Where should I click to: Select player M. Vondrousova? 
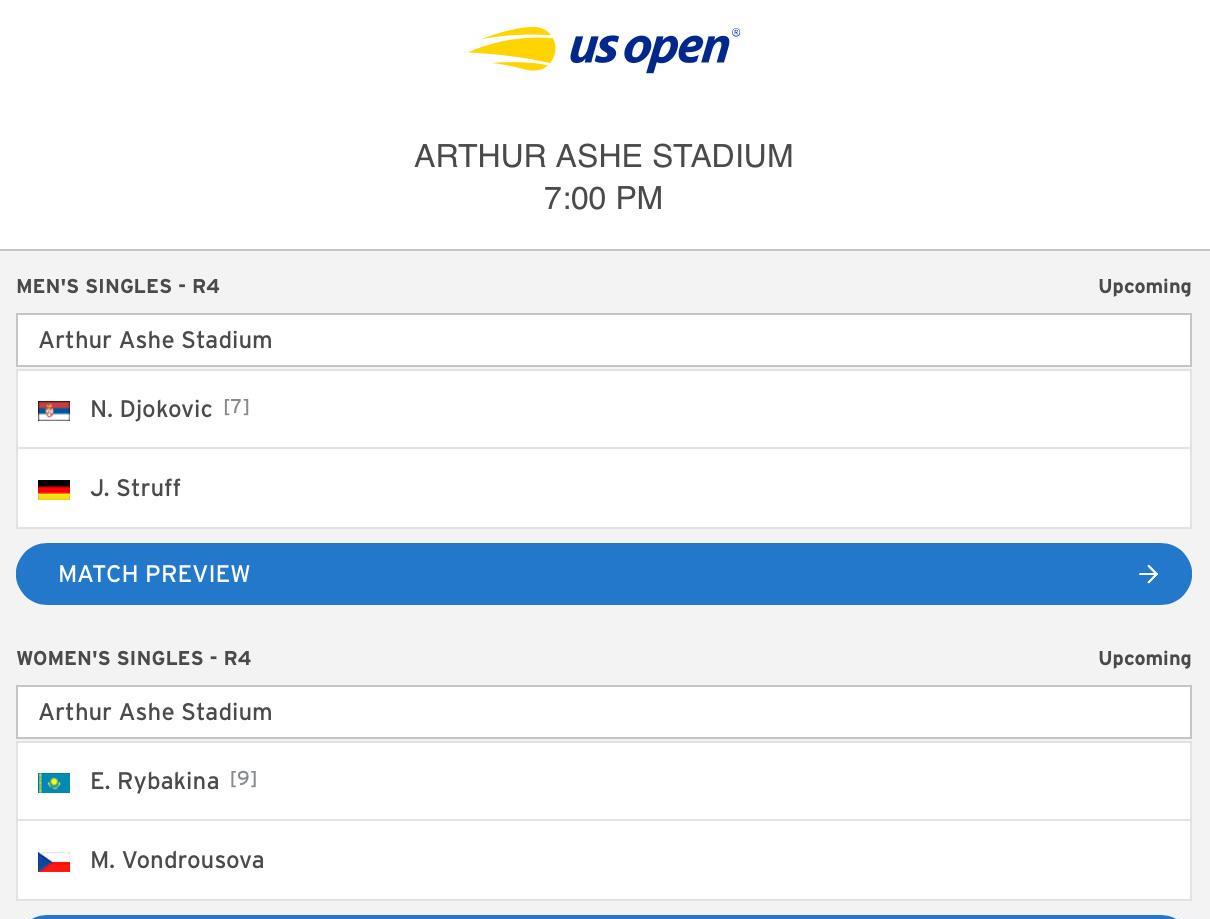pyautogui.click(x=177, y=860)
